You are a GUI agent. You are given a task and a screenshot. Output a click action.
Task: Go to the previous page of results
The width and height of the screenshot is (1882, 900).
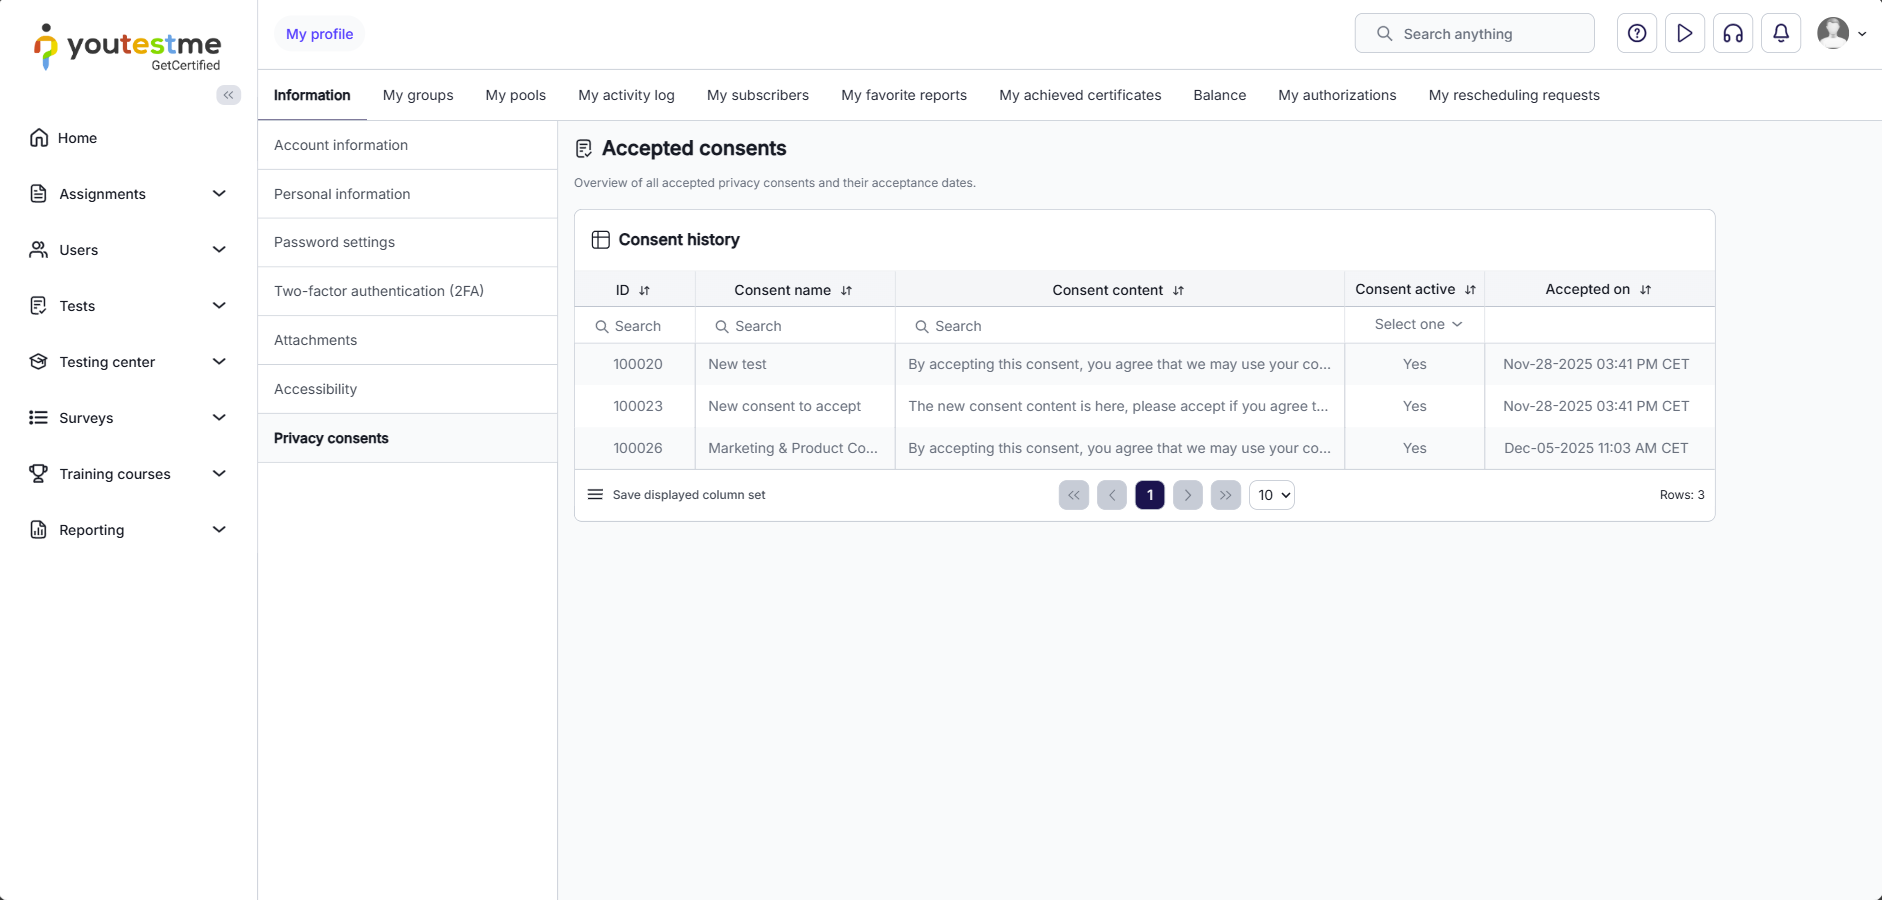click(1112, 495)
